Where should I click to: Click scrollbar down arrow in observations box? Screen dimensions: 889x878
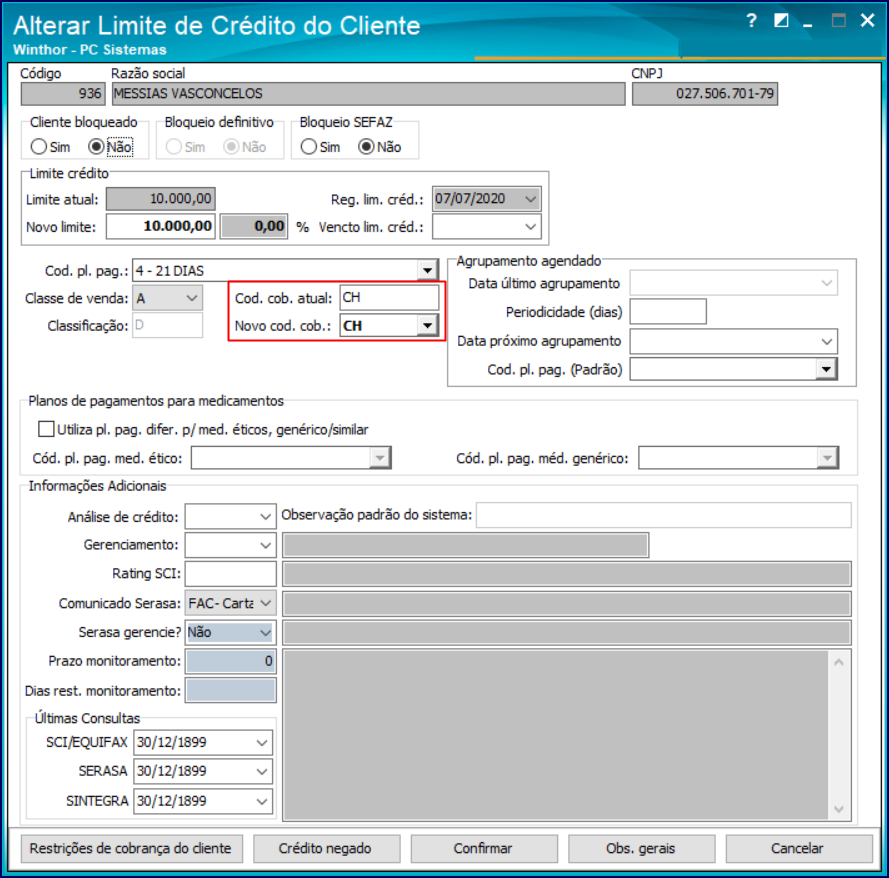point(839,809)
